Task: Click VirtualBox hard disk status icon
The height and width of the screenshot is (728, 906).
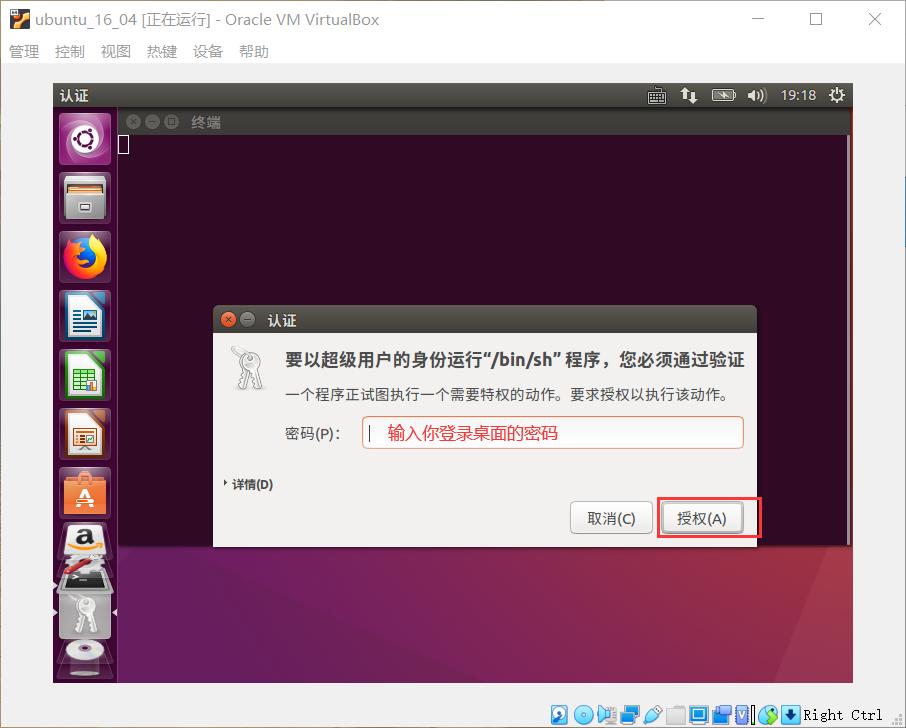Action: (559, 715)
